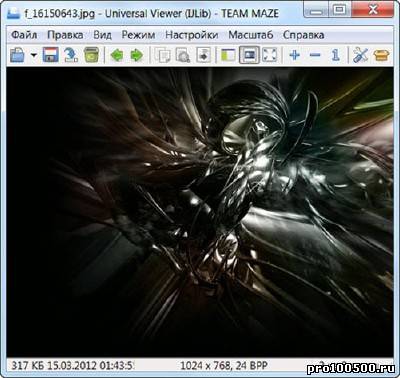The width and height of the screenshot is (400, 378).
Task: Delete file using recycle bin icon
Action: [x=91, y=55]
